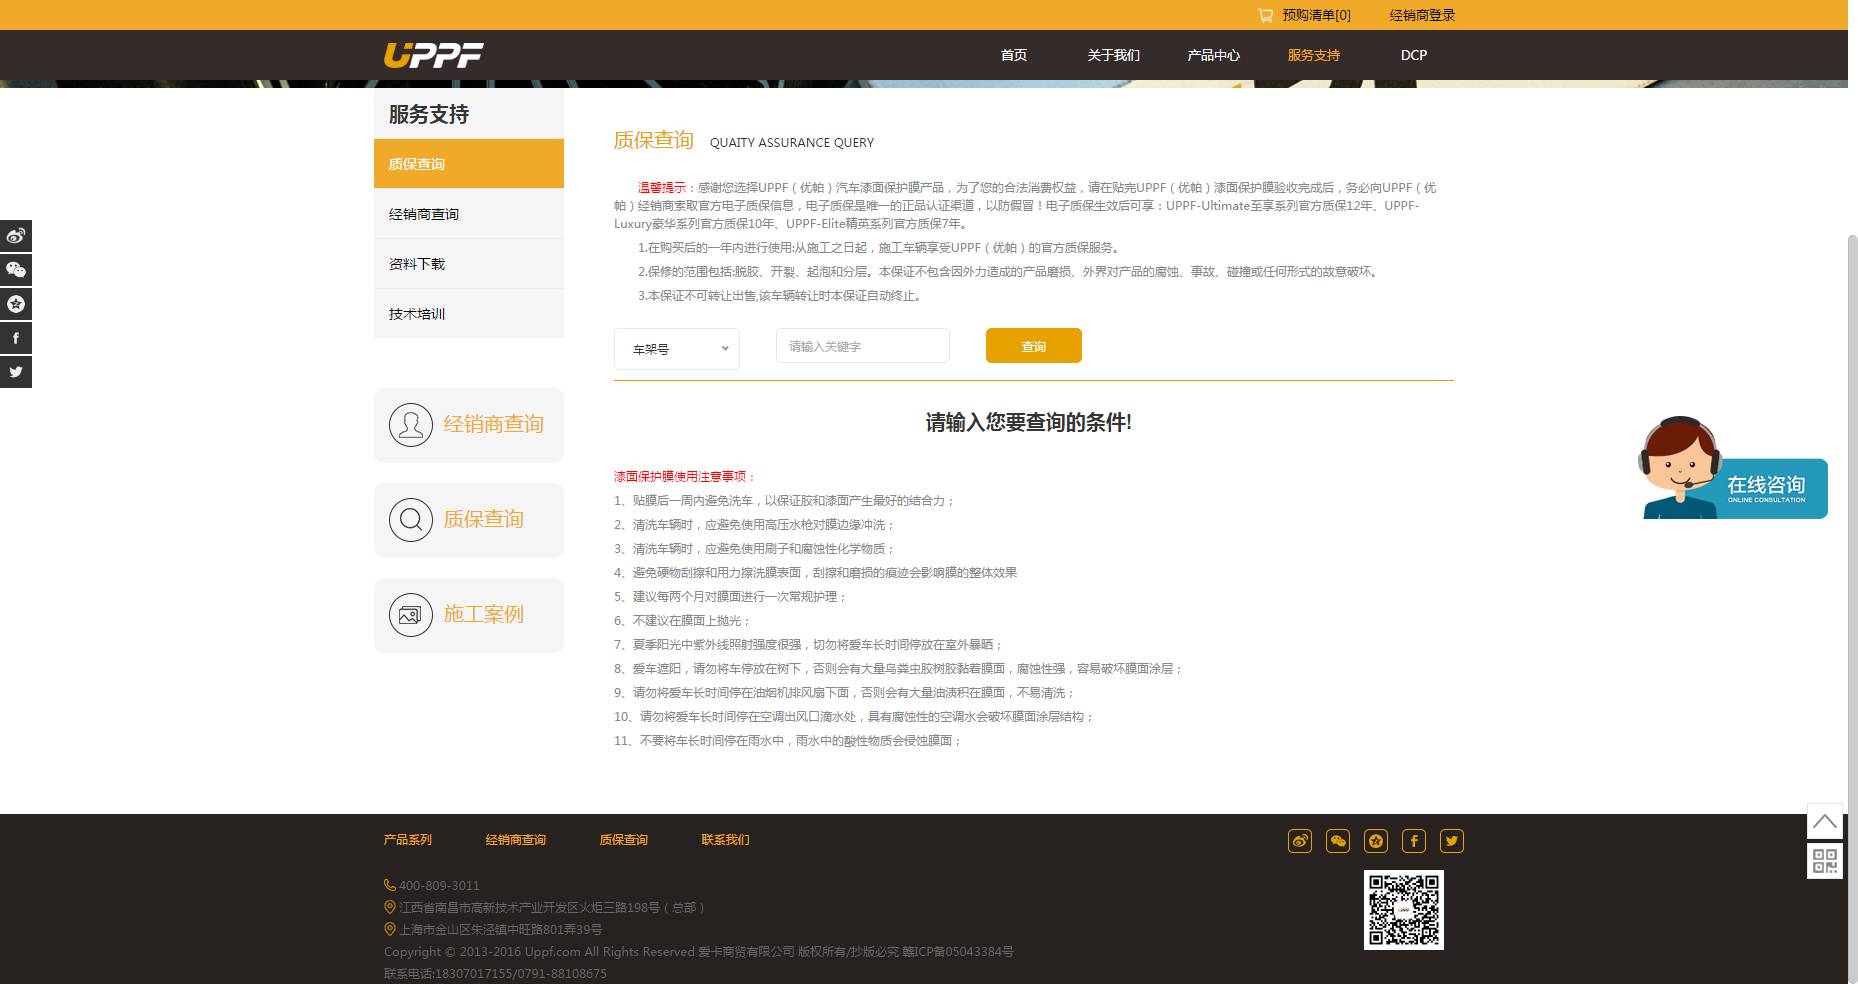Click the Facebook icon in the left floating sidebar

16,338
